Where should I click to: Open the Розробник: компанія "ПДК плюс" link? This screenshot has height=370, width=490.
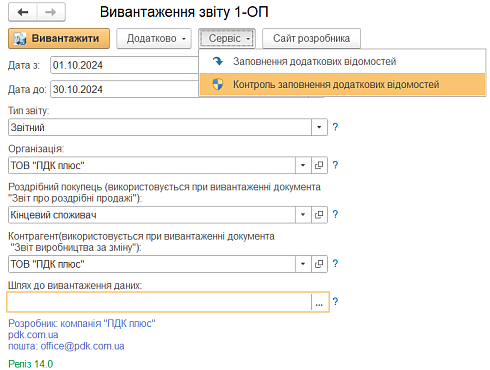[82, 323]
